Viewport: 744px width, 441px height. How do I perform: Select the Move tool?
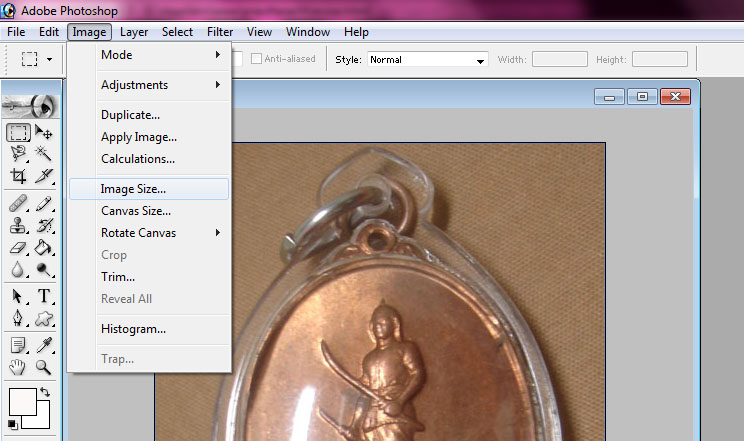click(44, 132)
